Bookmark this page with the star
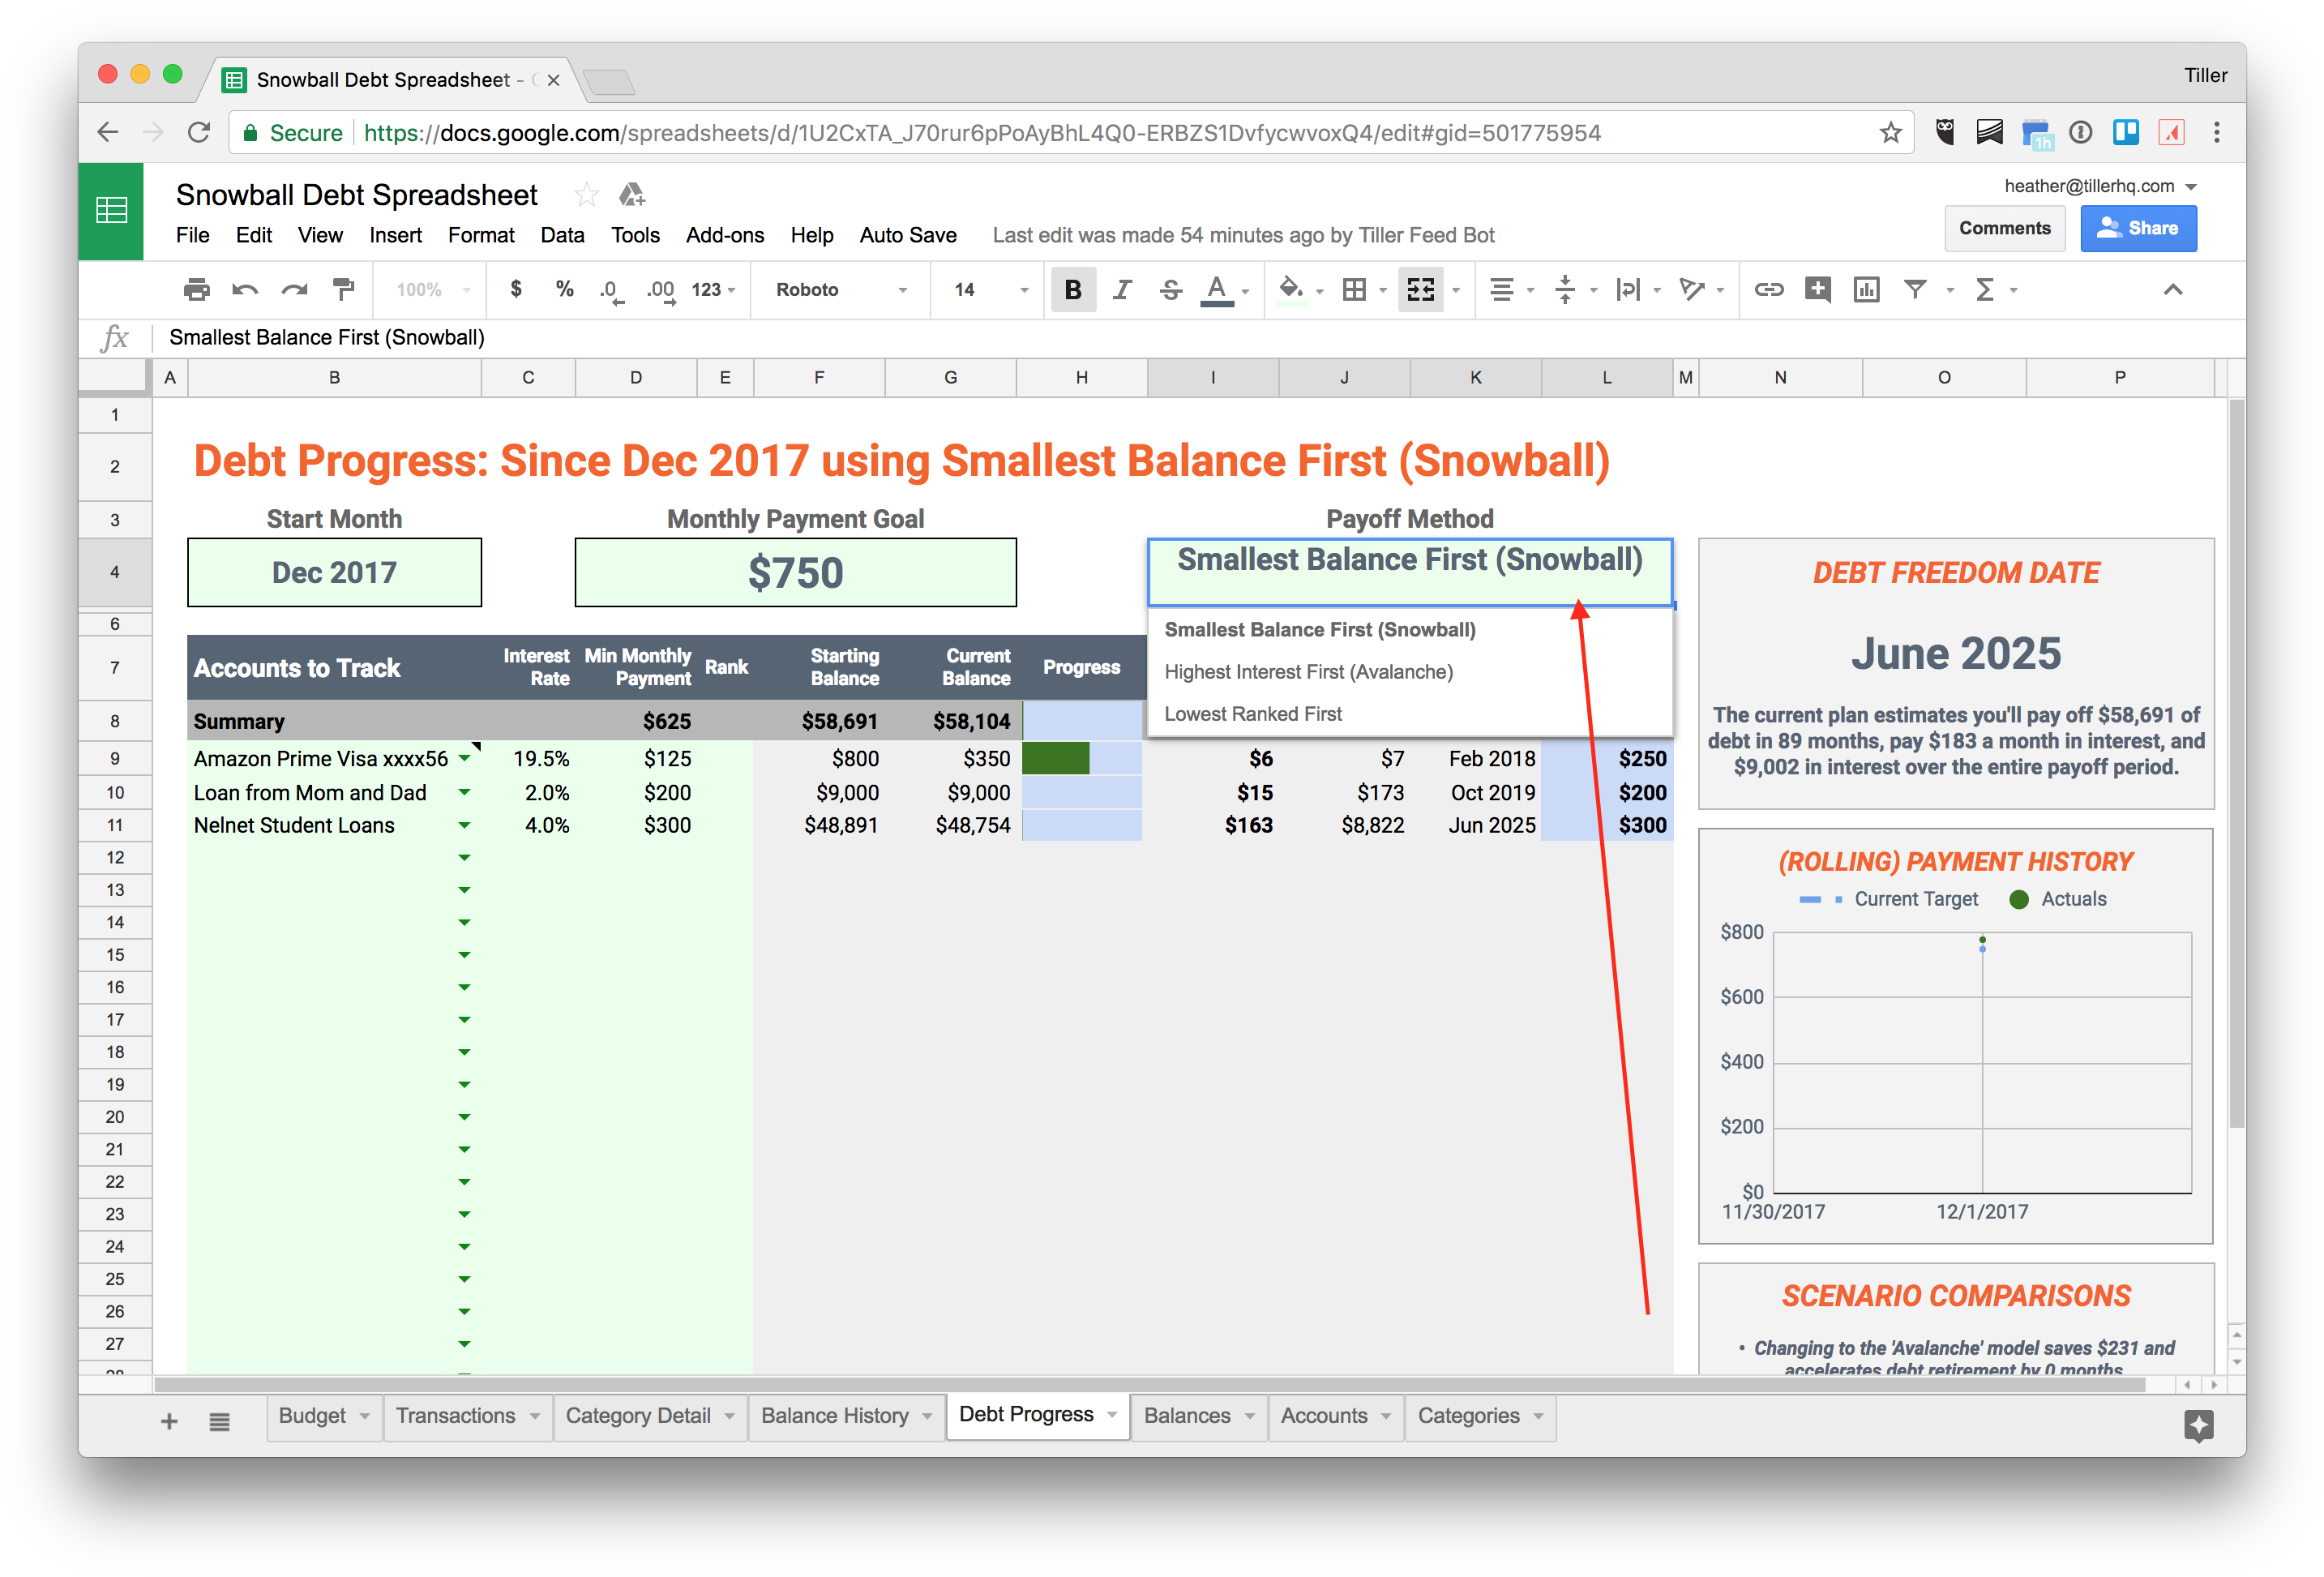 tap(1890, 133)
